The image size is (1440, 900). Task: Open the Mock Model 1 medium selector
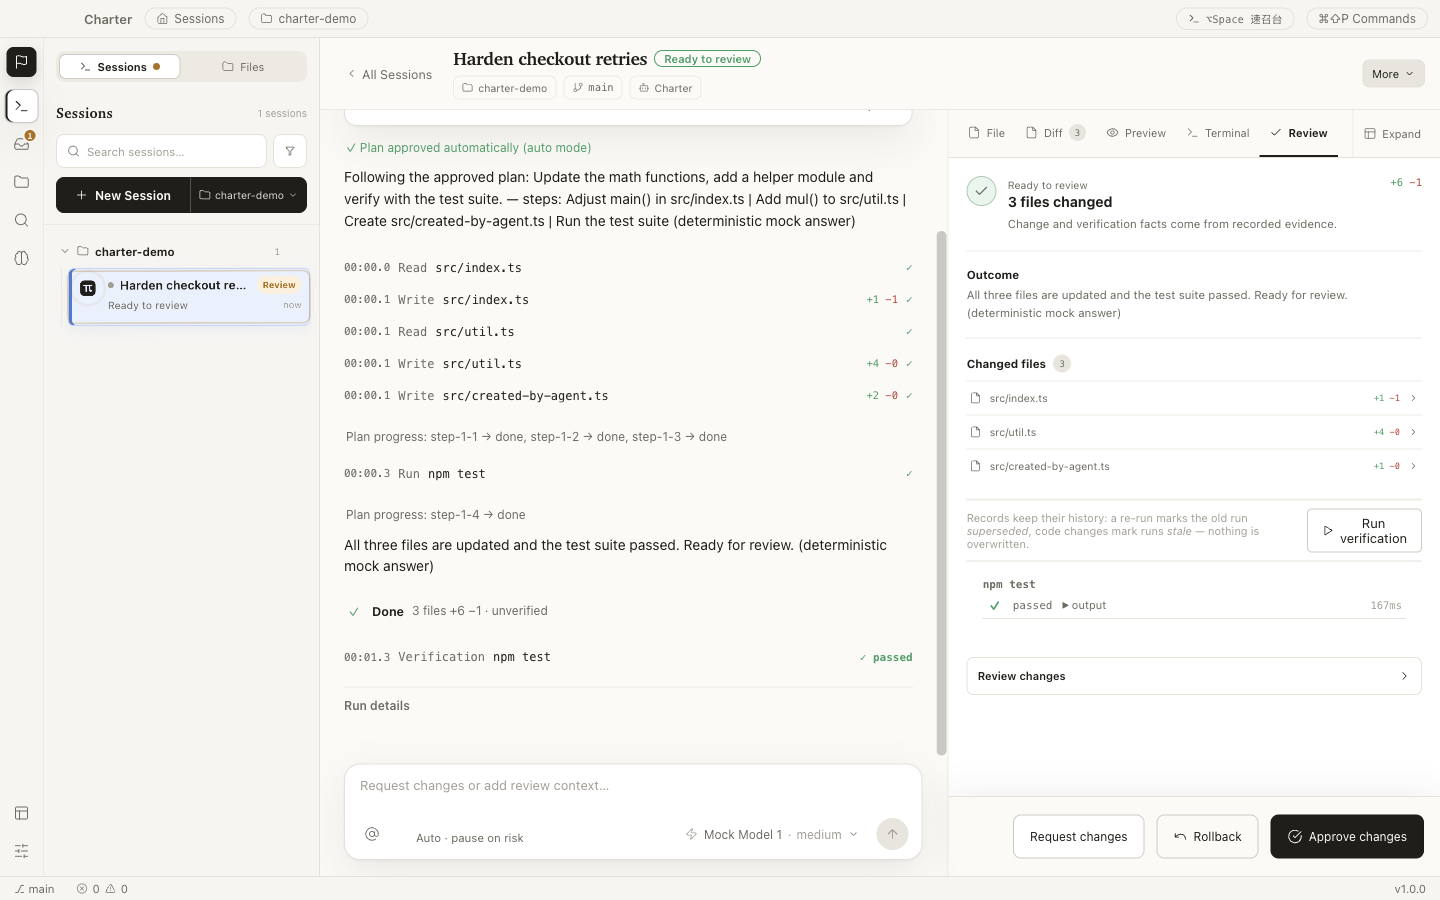[x=771, y=834]
